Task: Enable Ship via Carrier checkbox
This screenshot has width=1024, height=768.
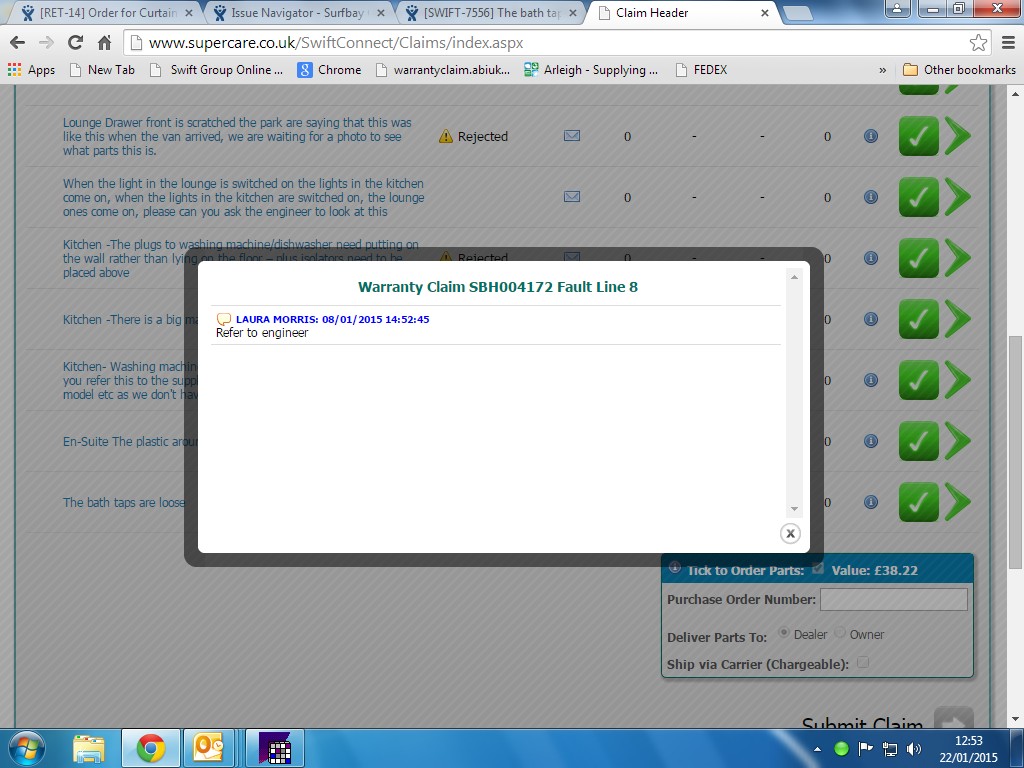Action: click(863, 662)
